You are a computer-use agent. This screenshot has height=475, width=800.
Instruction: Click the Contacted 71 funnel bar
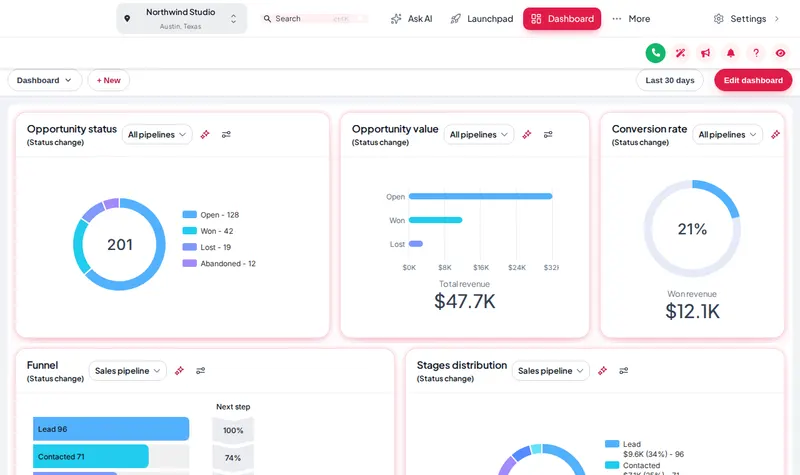[91, 457]
